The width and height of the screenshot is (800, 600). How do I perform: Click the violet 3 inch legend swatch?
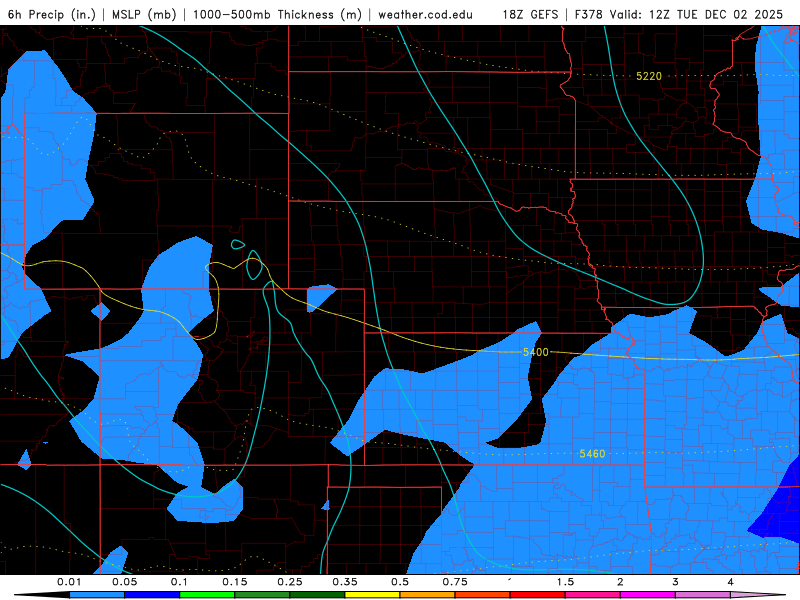[x=703, y=595]
